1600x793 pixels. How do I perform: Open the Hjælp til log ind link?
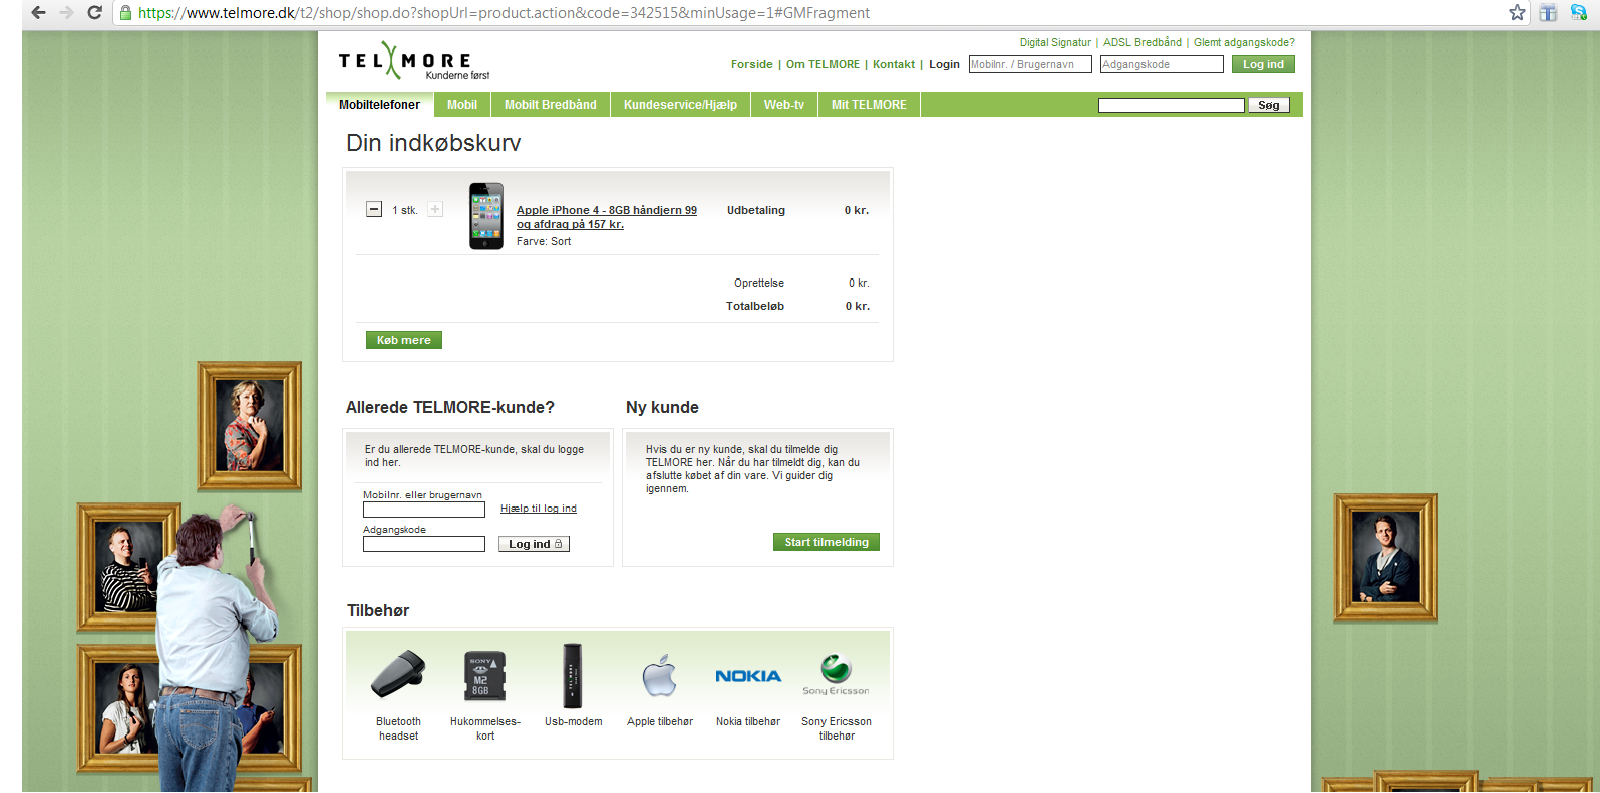point(538,508)
